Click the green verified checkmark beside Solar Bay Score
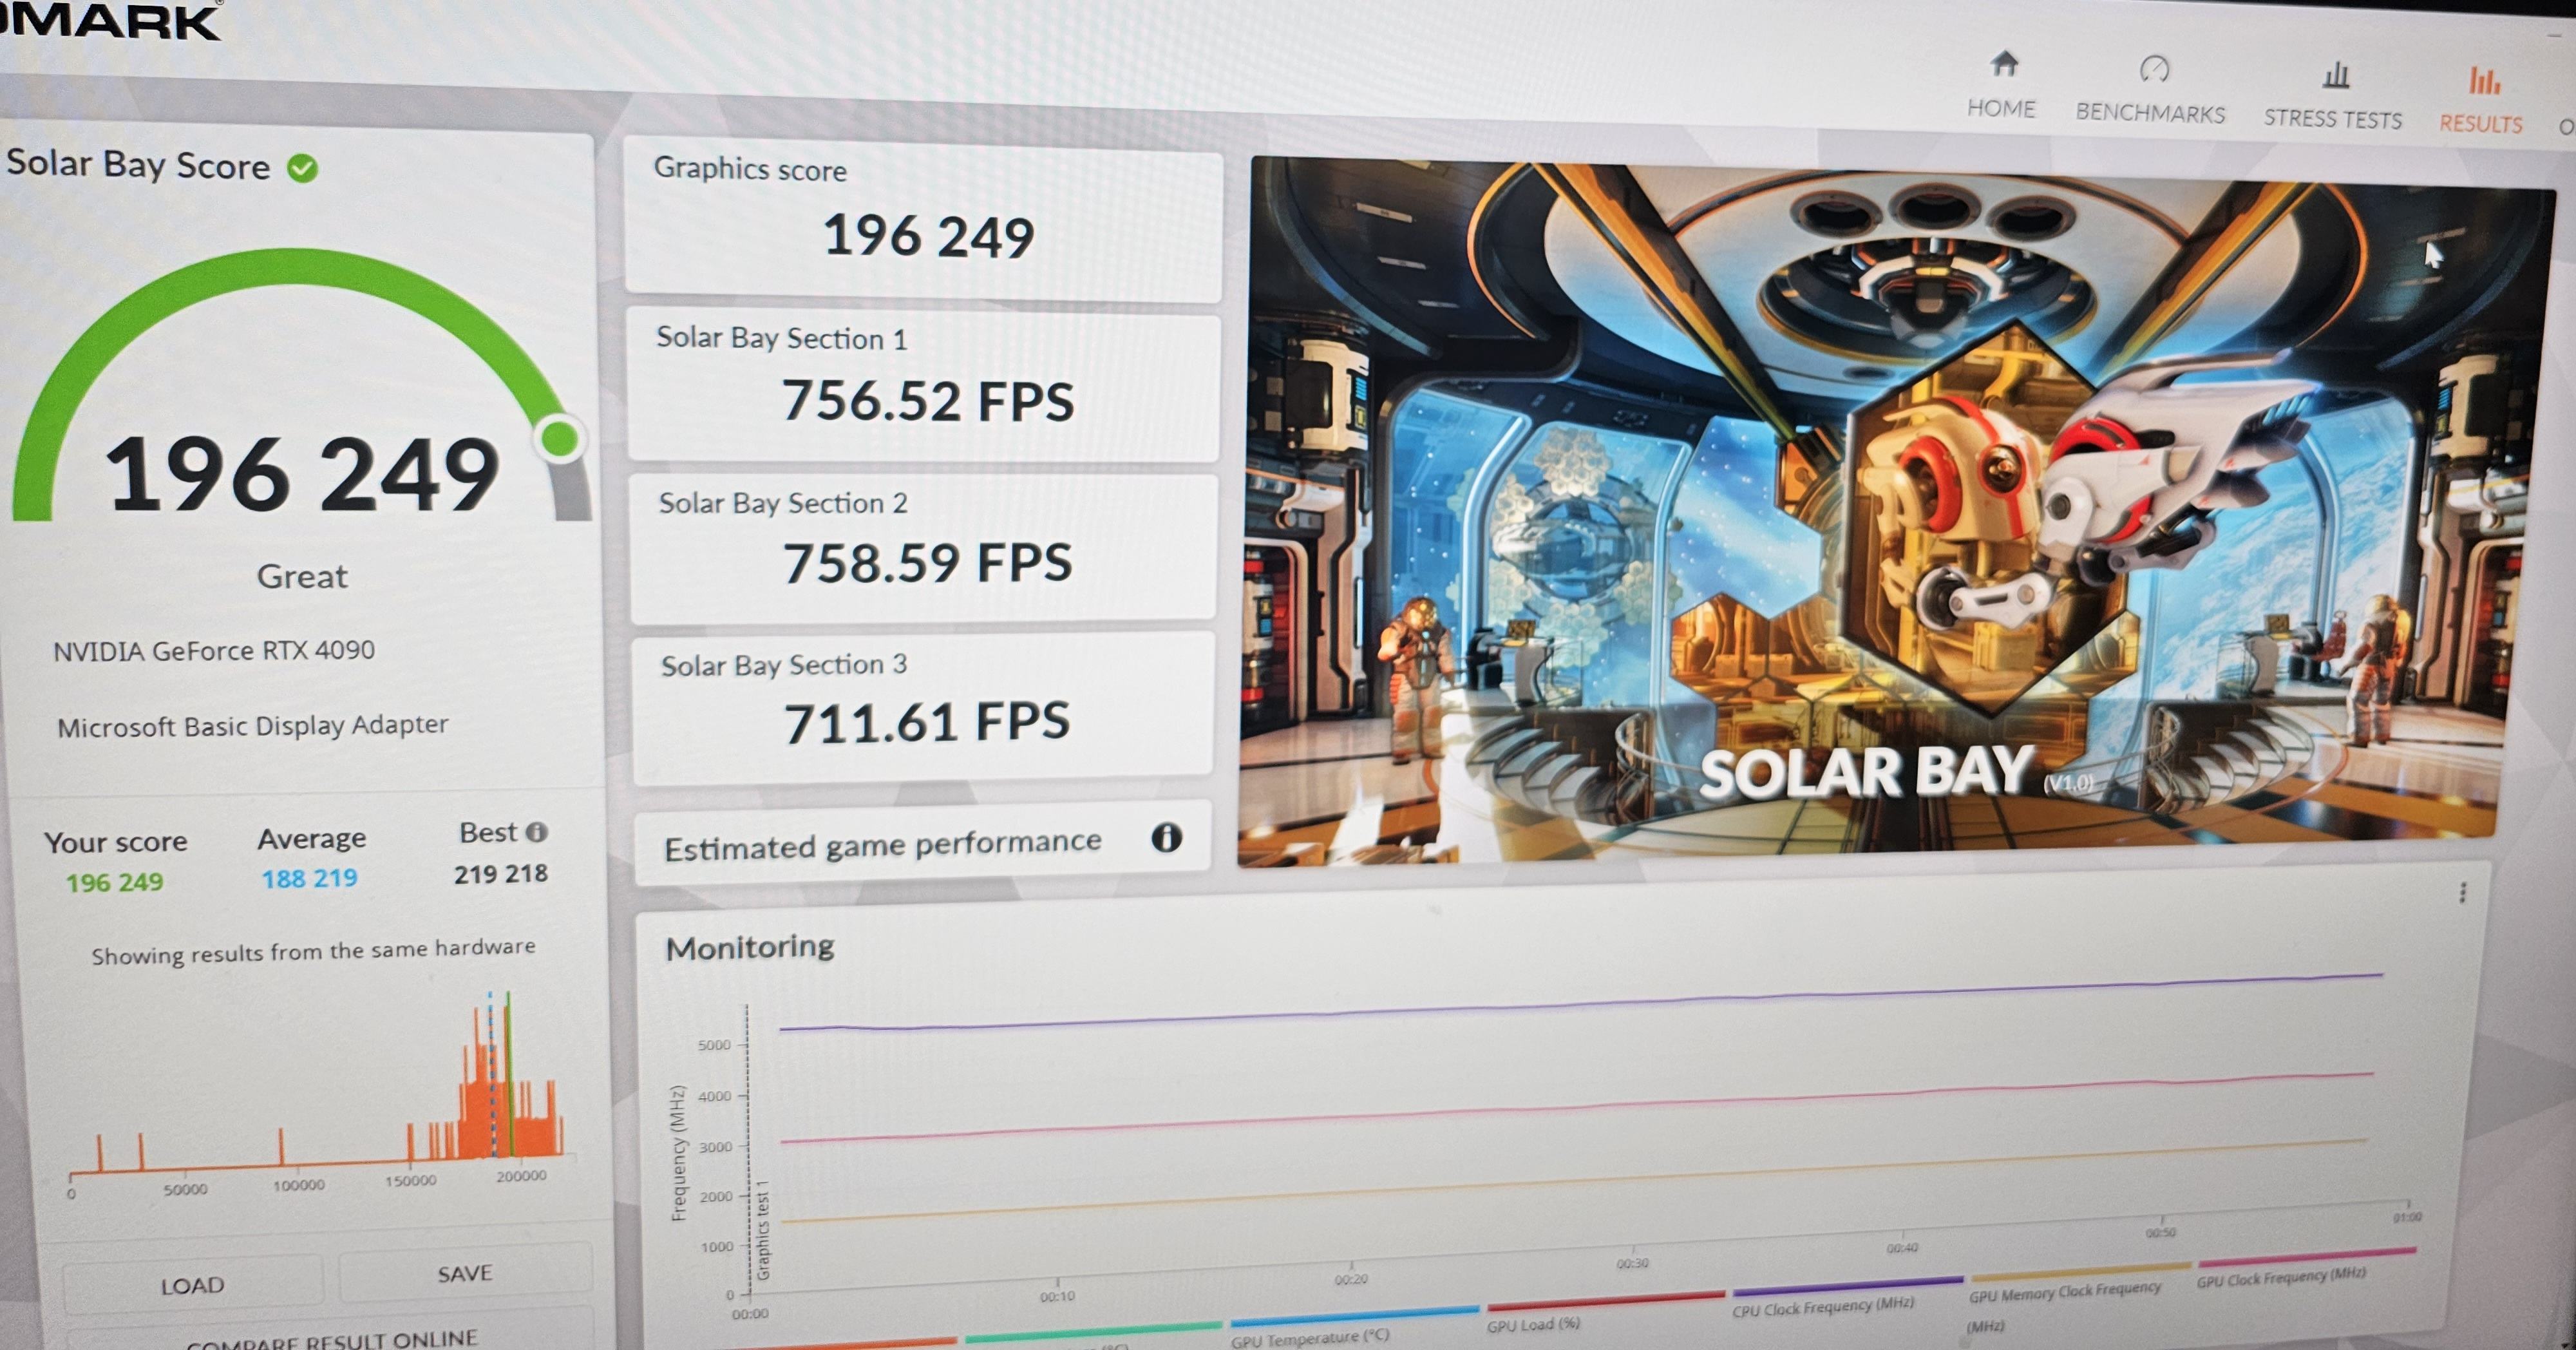 (x=302, y=168)
